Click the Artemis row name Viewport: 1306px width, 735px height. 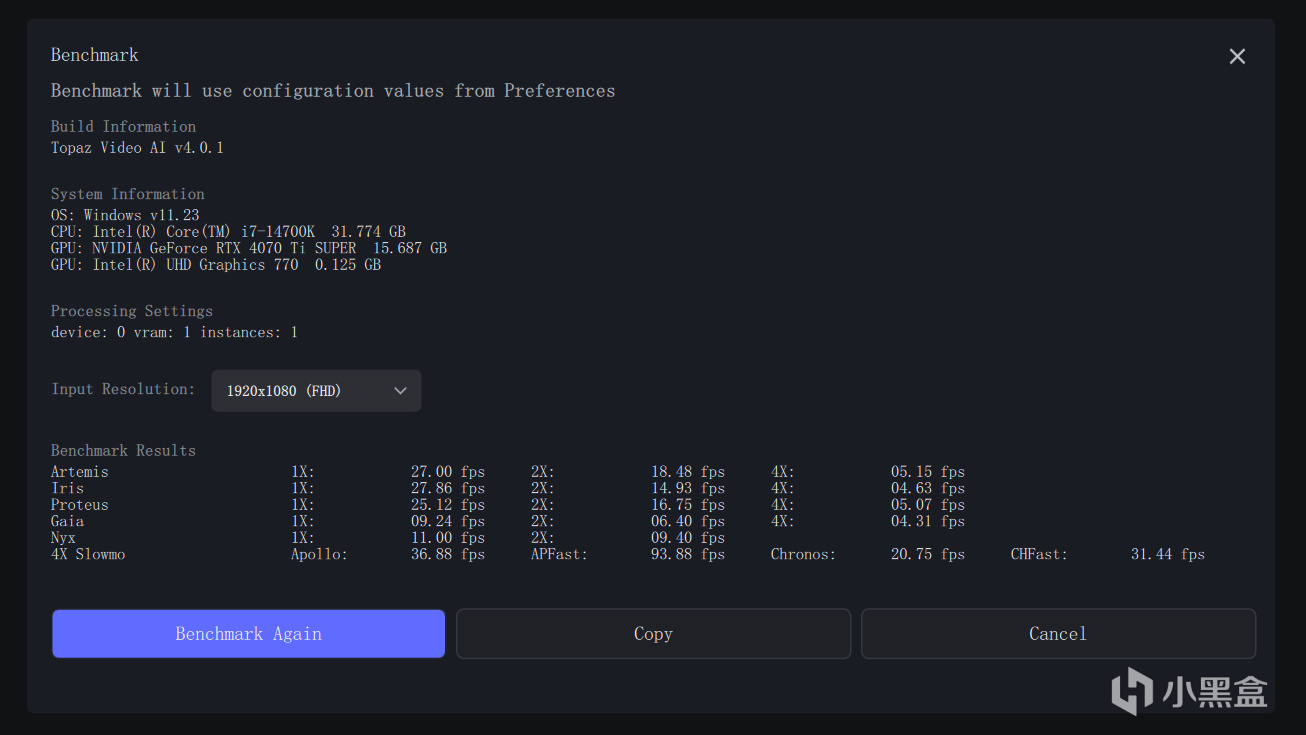tap(80, 472)
